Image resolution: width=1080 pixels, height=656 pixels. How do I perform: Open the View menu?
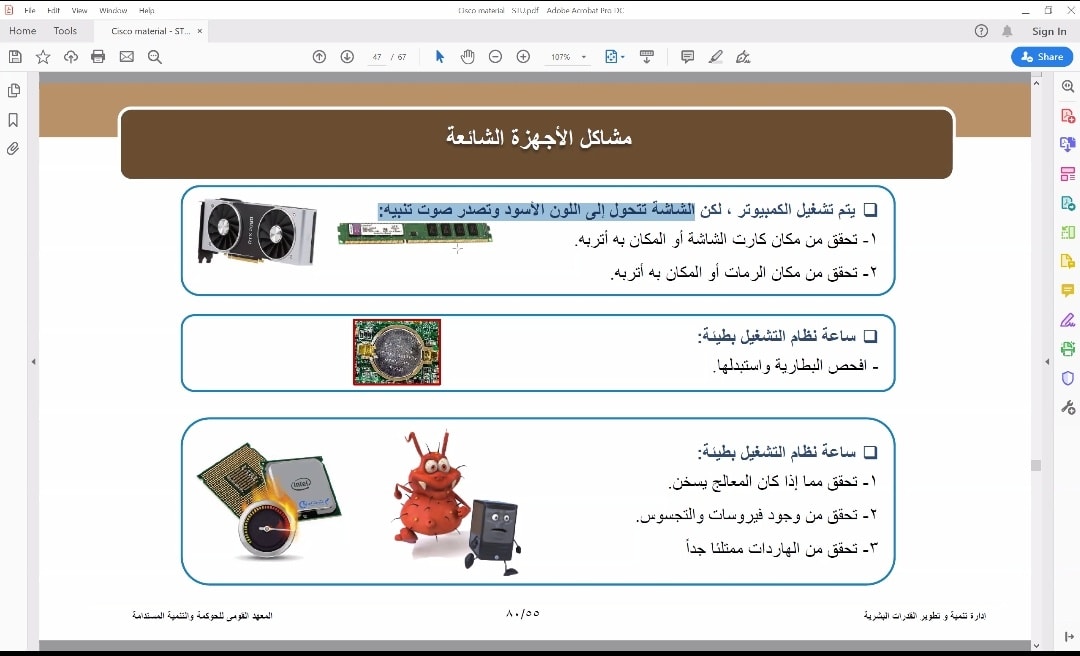[80, 10]
